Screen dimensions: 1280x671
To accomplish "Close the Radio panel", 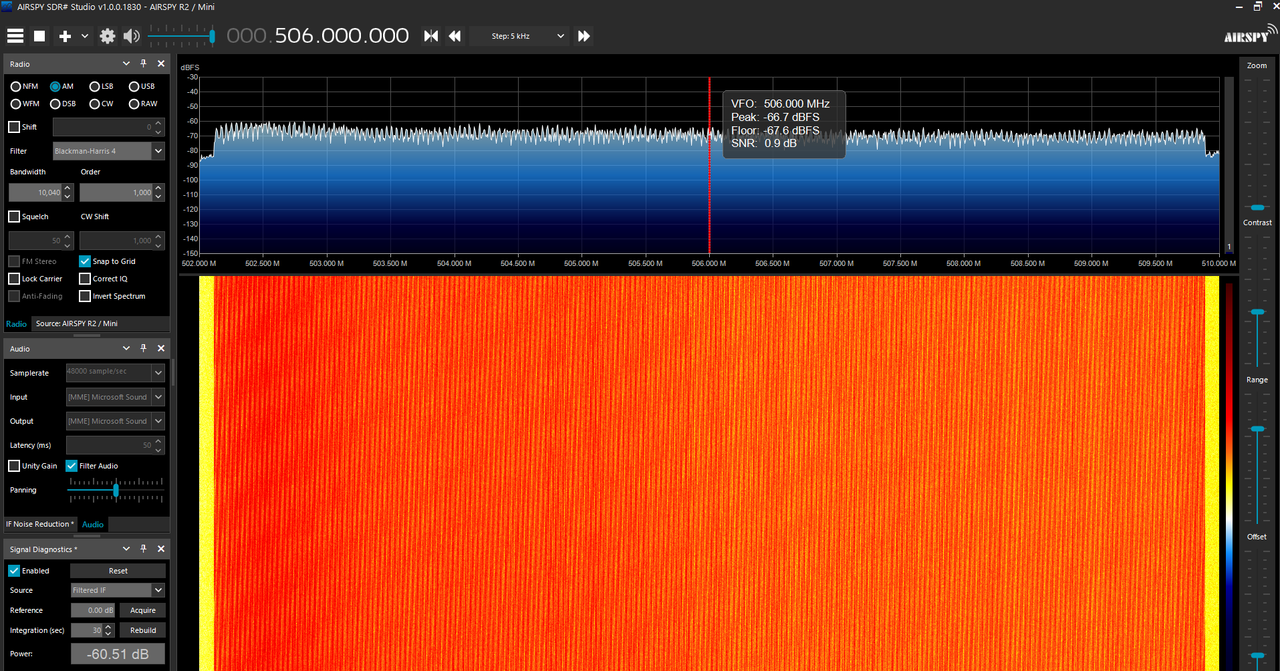I will click(160, 64).
